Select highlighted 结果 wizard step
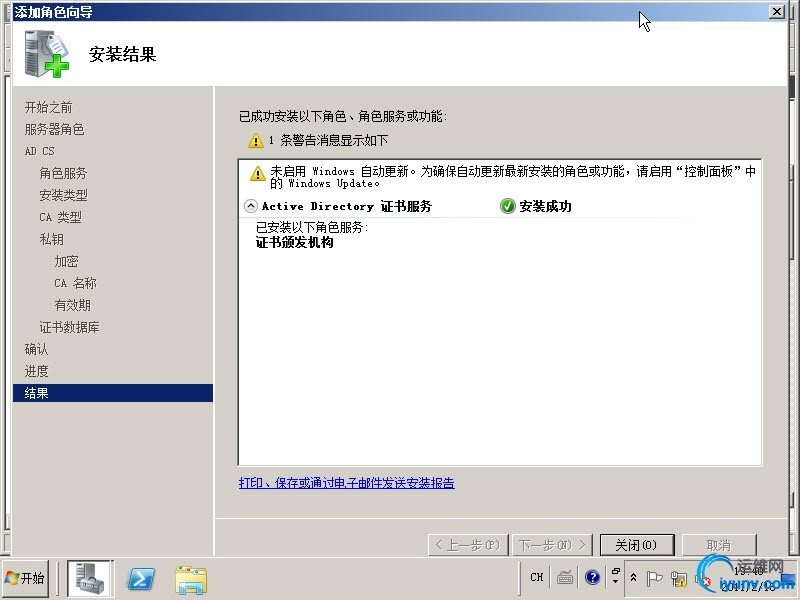Viewport: 800px width, 600px height. [x=113, y=393]
